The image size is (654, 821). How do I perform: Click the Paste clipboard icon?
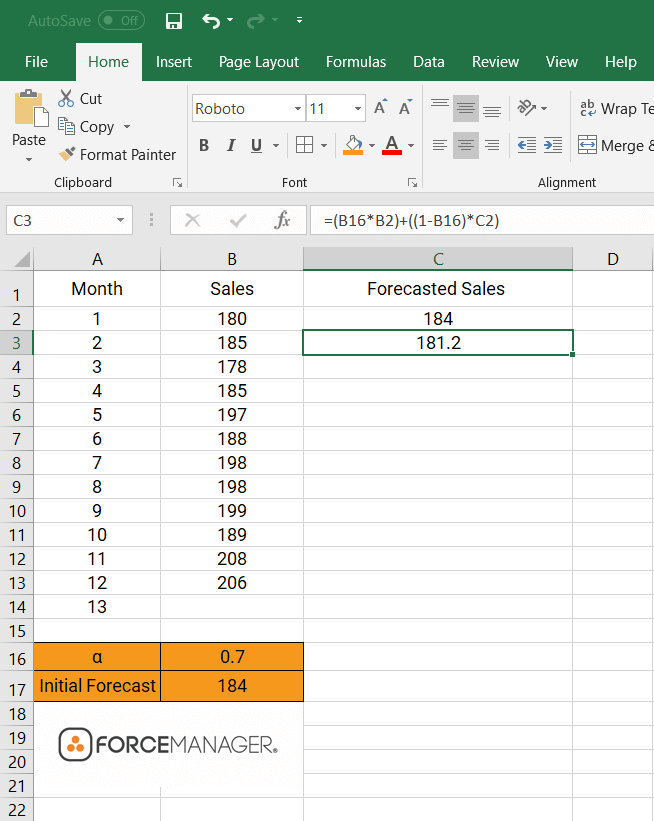click(30, 108)
